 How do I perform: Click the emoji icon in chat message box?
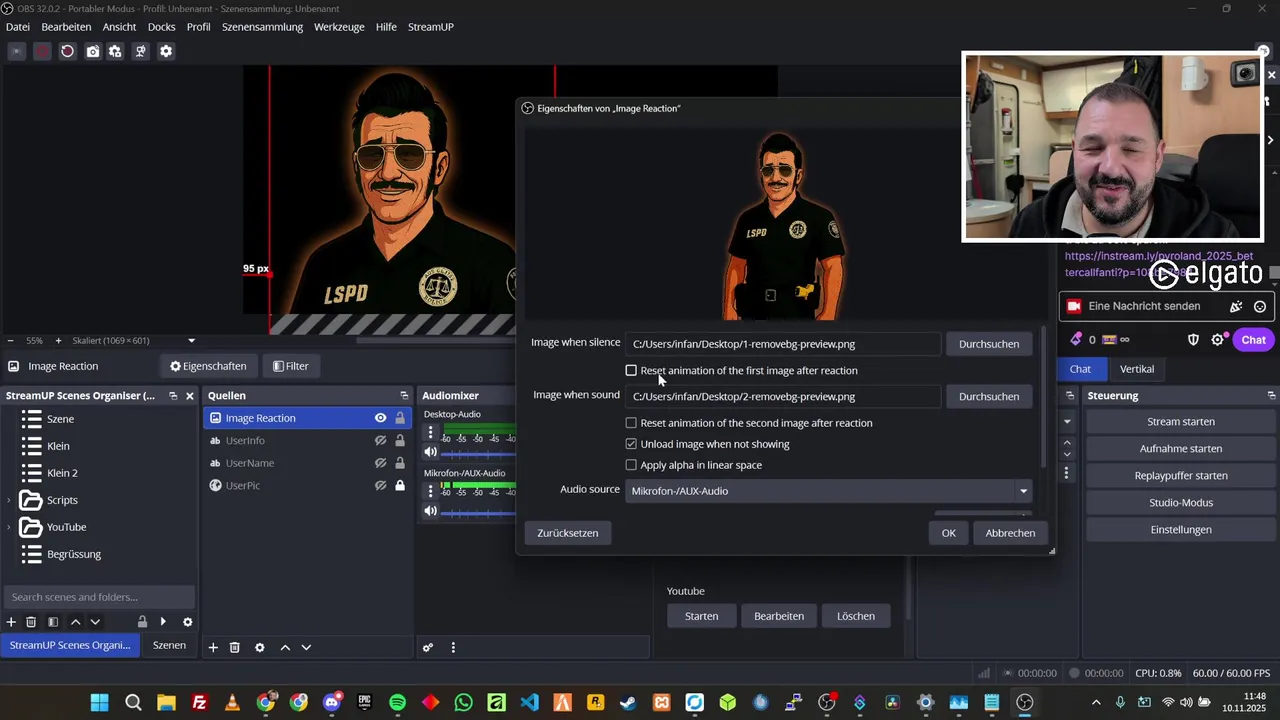[1260, 307]
